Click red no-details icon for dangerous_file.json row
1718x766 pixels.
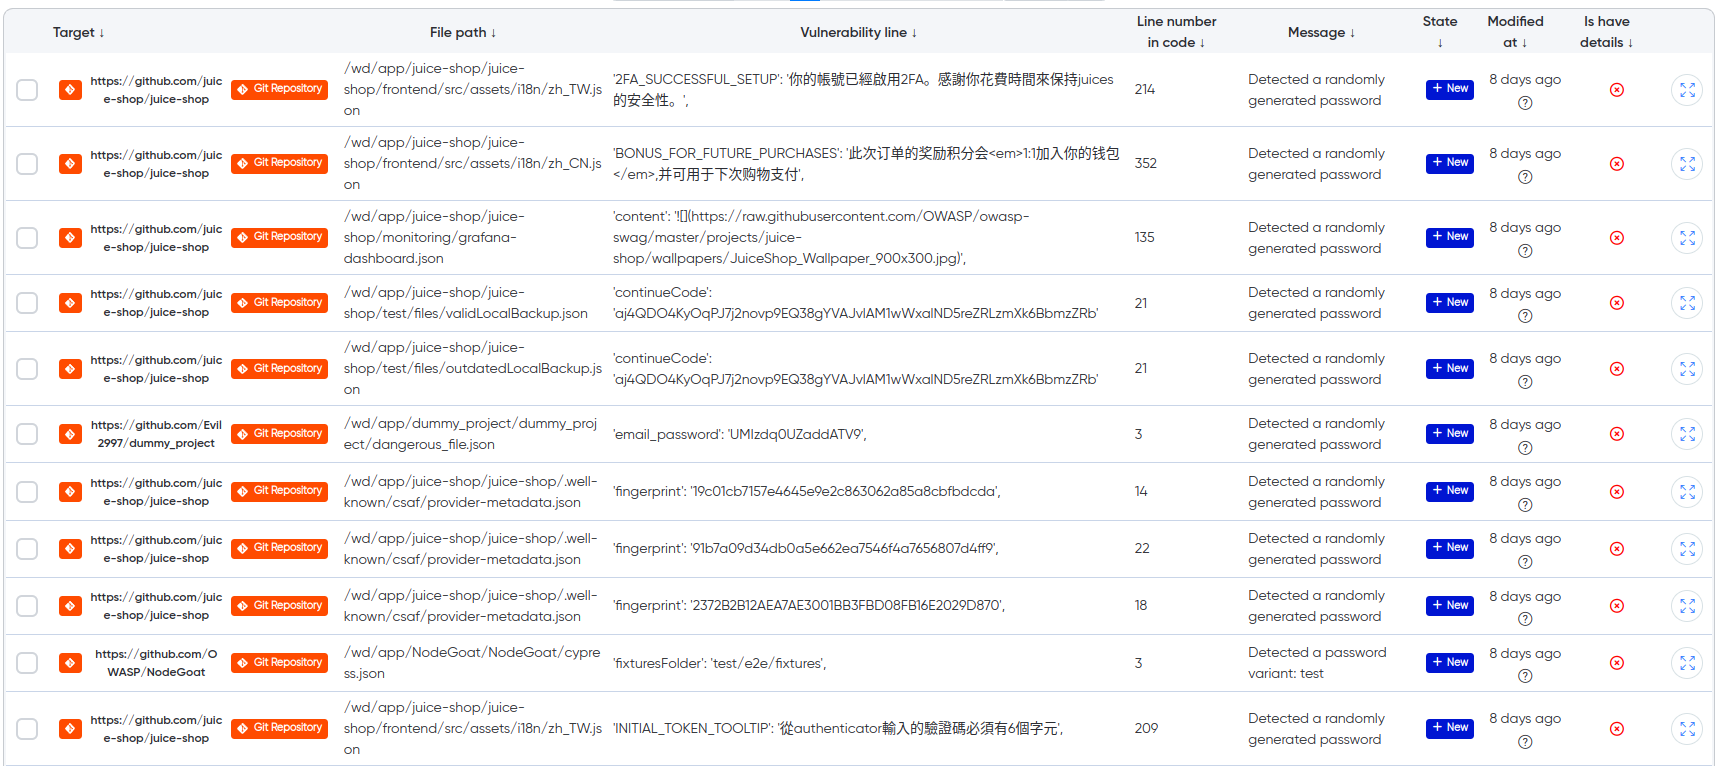(1617, 434)
